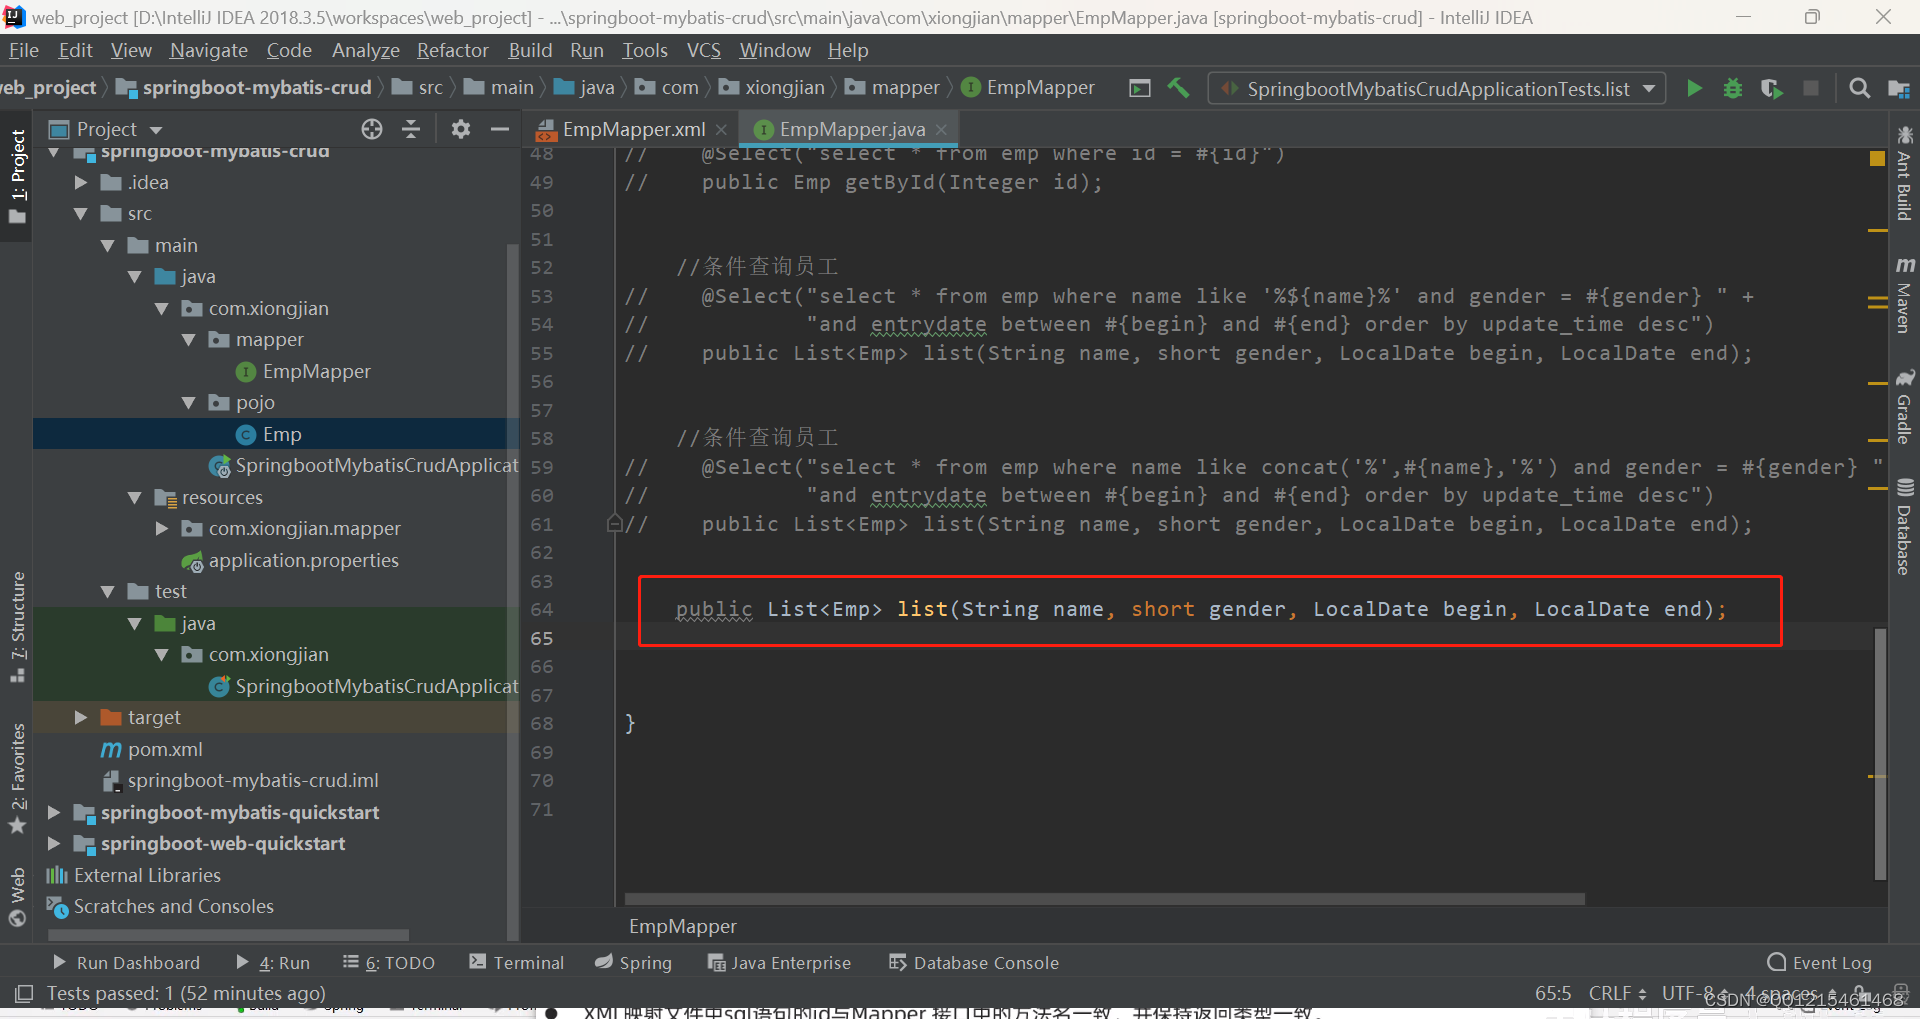
Task: Click the src breadcrumb in navigation bar
Action: coord(419,88)
